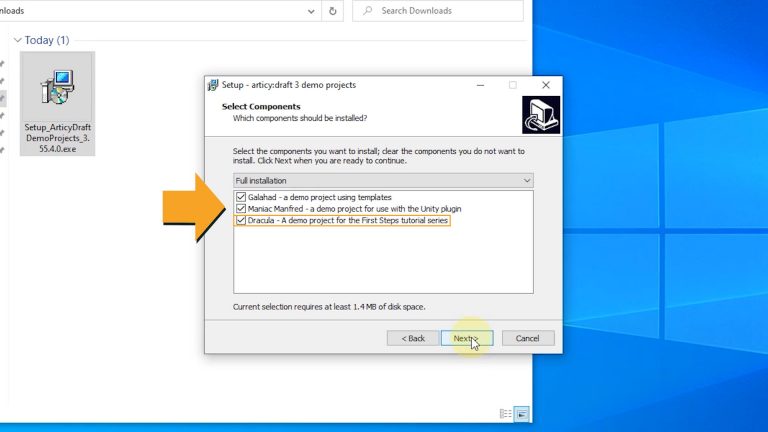Image resolution: width=768 pixels, height=432 pixels.
Task: Switch Explorer to details view
Action: click(505, 414)
